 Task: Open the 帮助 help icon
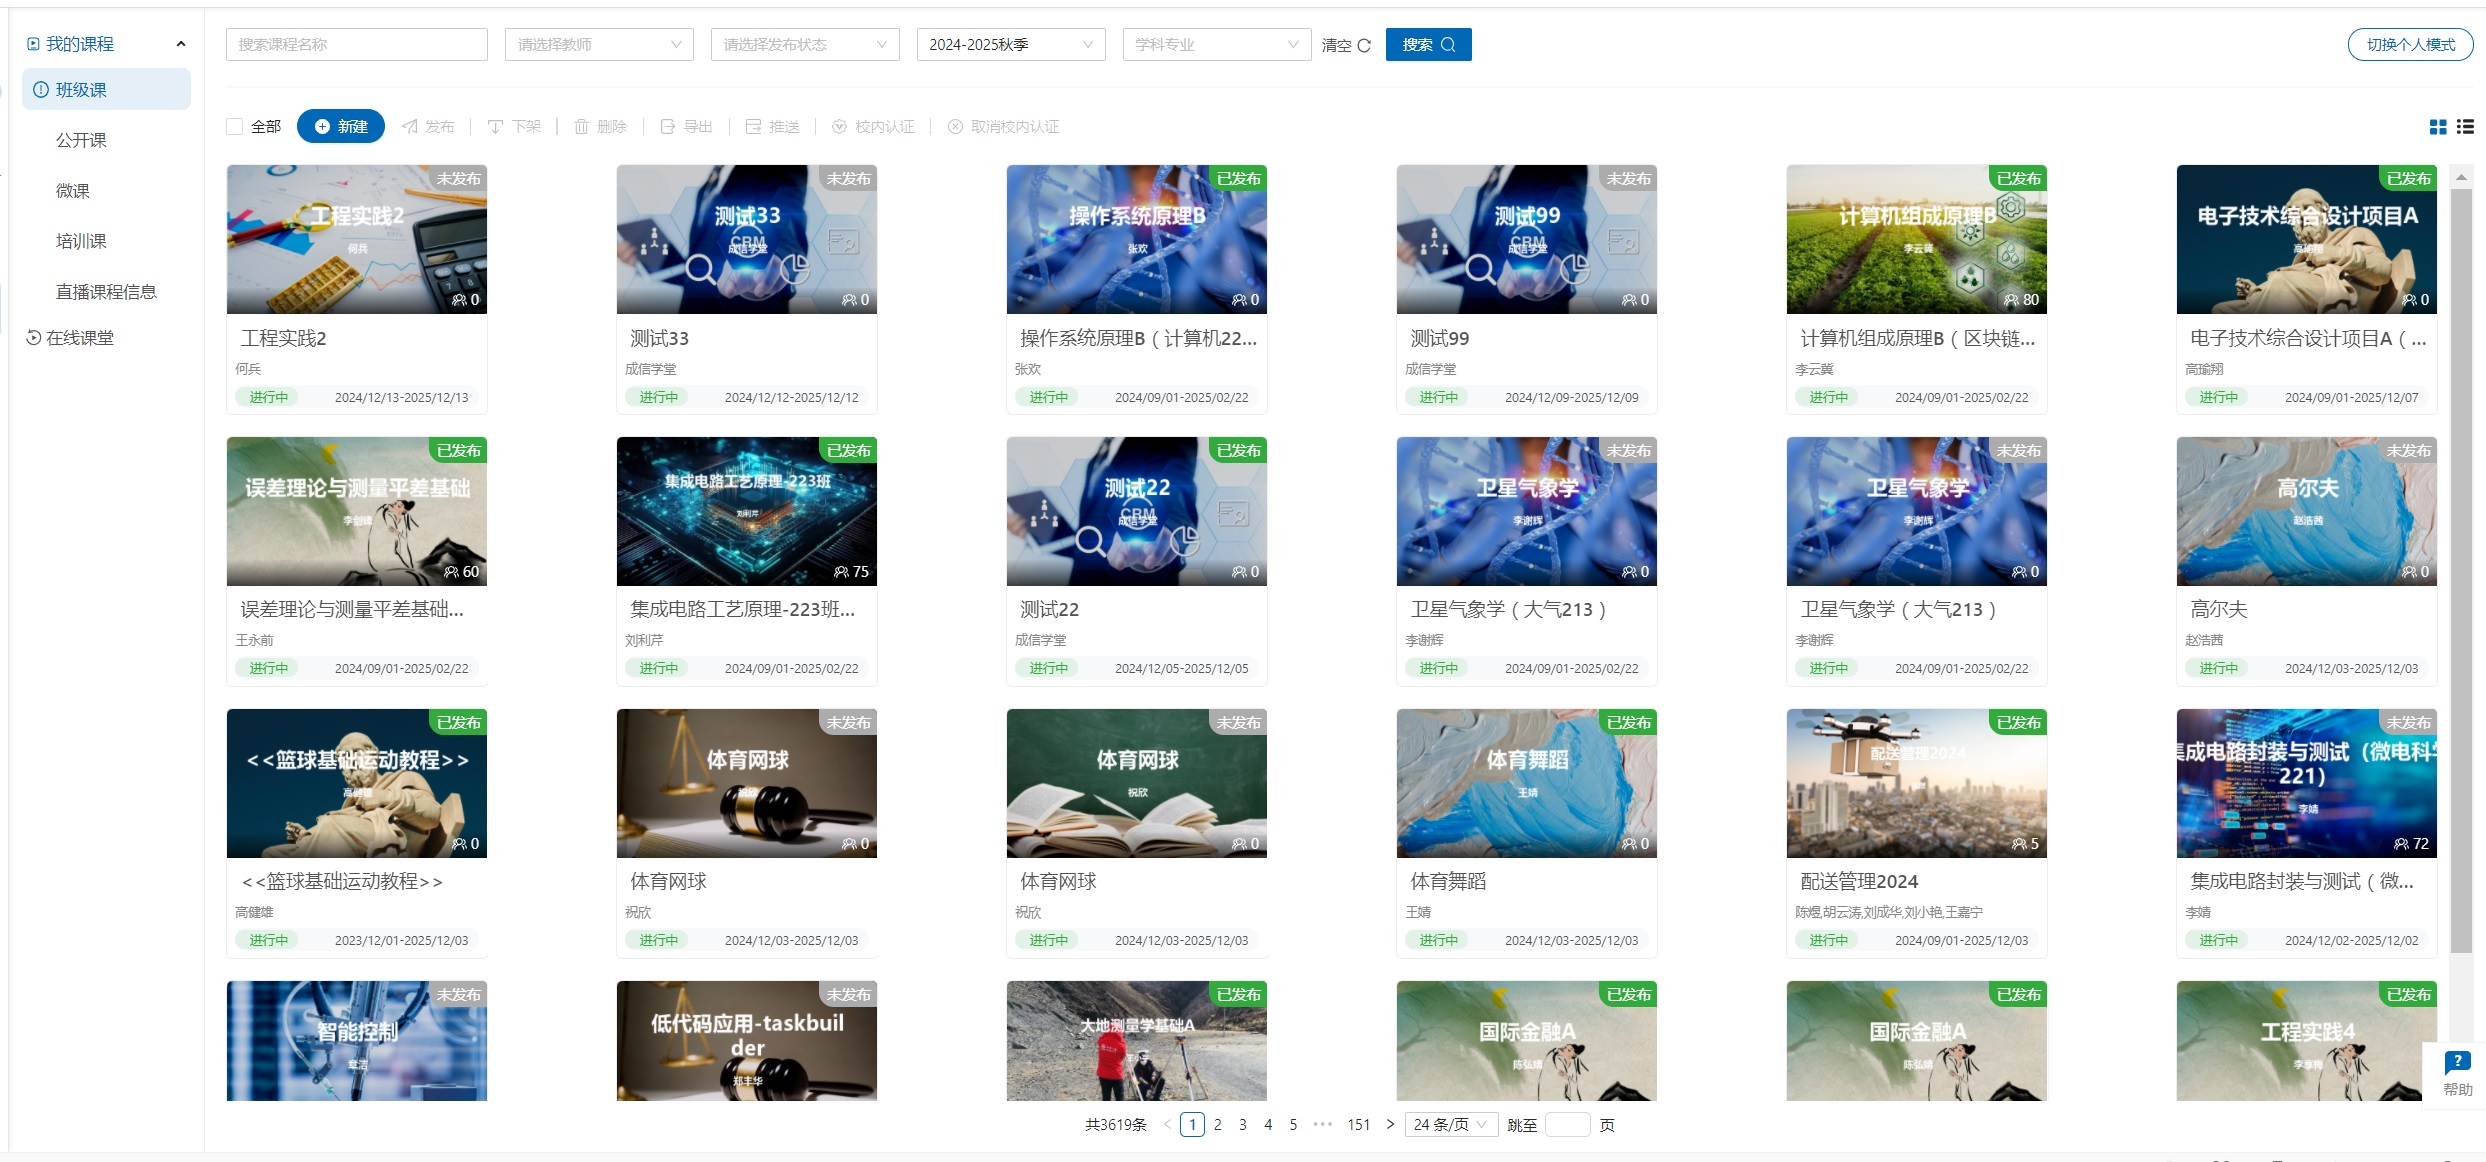(2457, 1062)
